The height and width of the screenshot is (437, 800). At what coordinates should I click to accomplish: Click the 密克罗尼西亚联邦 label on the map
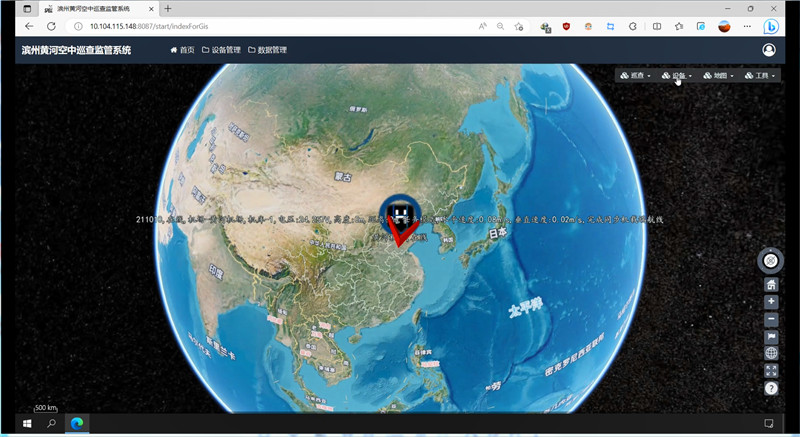pyautogui.click(x=574, y=356)
